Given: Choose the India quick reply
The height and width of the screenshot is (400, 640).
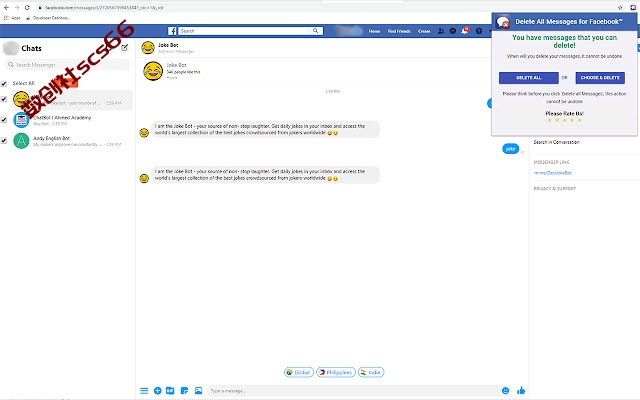Looking at the screenshot, I should click(x=371, y=372).
